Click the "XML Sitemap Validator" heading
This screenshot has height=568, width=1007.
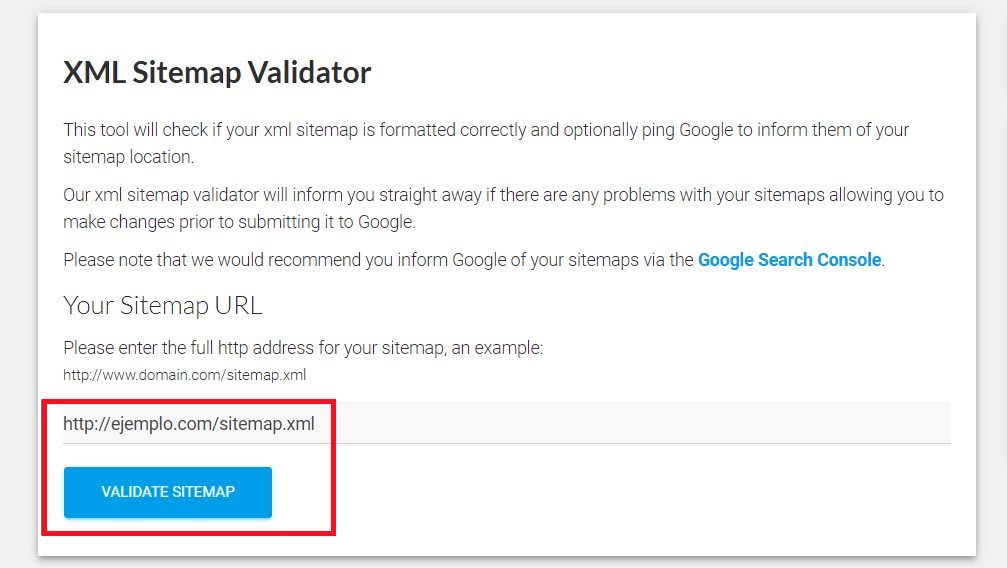click(217, 73)
